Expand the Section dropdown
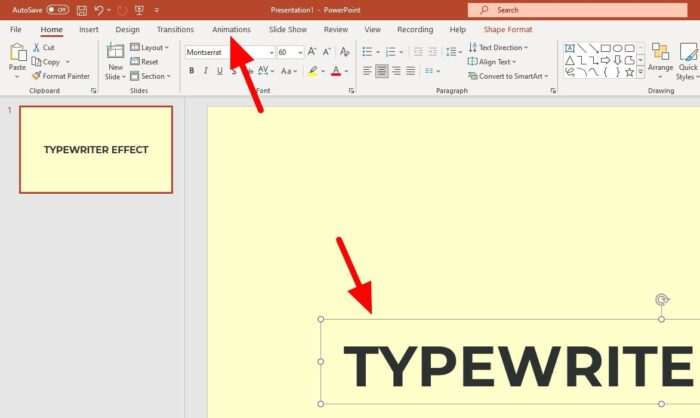The image size is (700, 418). pyautogui.click(x=150, y=76)
